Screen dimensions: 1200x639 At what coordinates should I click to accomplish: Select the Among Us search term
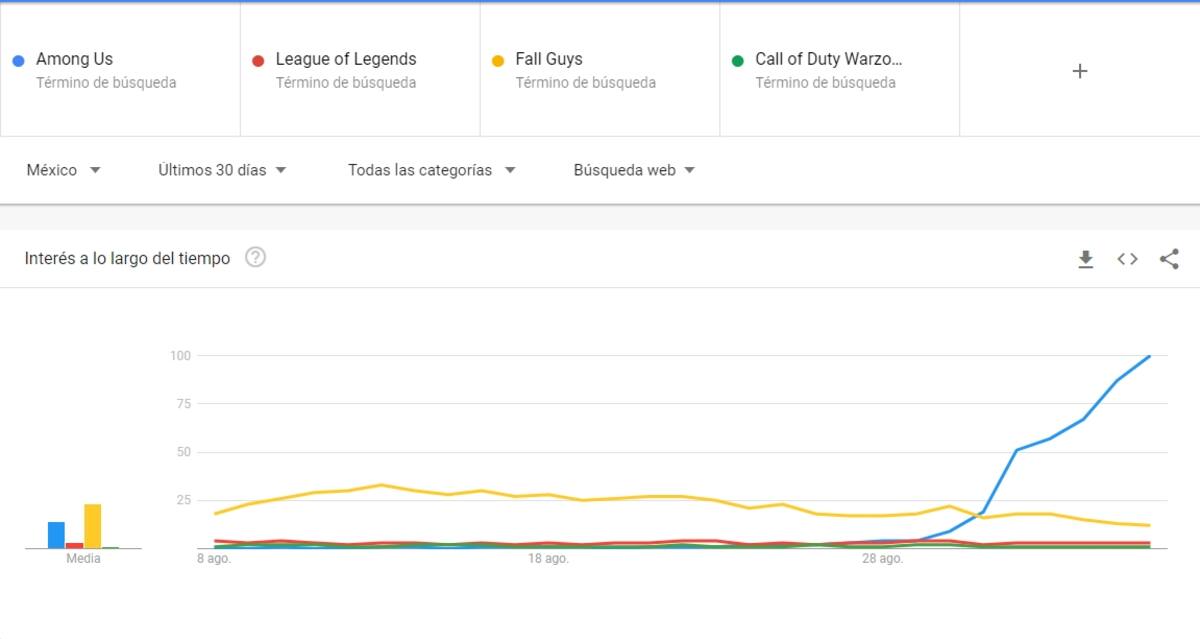(x=120, y=70)
